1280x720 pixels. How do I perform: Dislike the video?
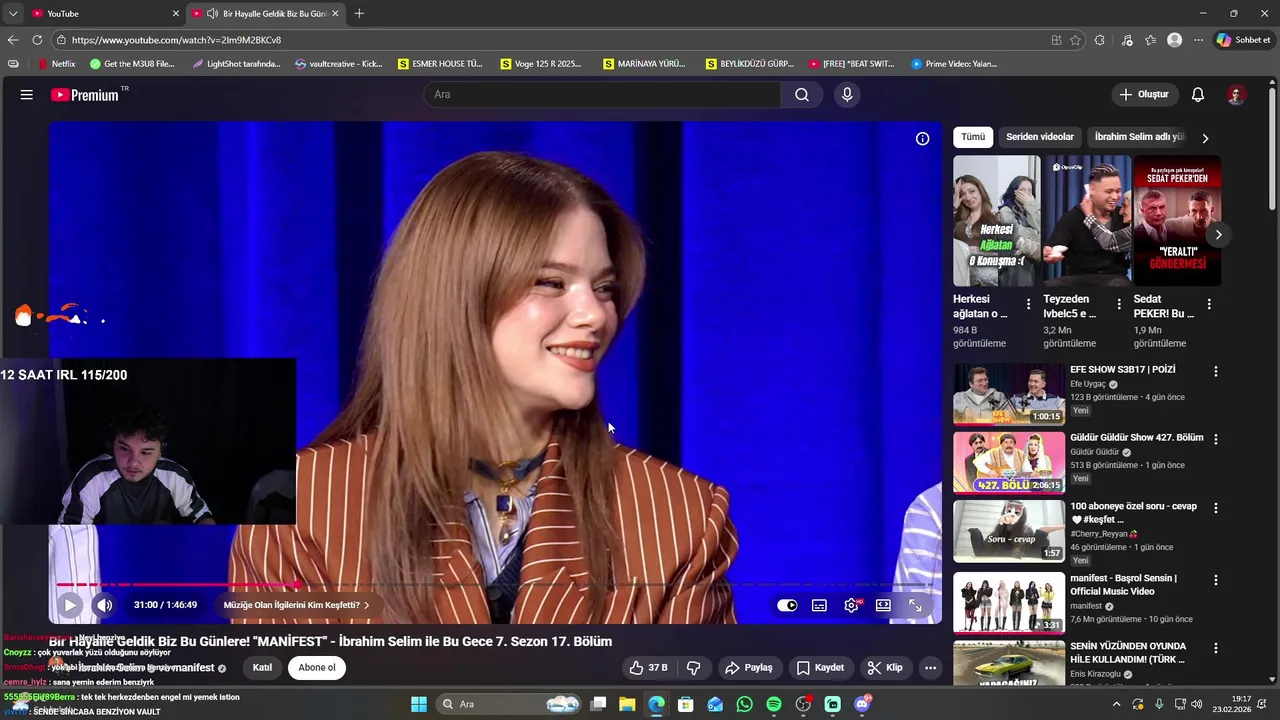(693, 668)
